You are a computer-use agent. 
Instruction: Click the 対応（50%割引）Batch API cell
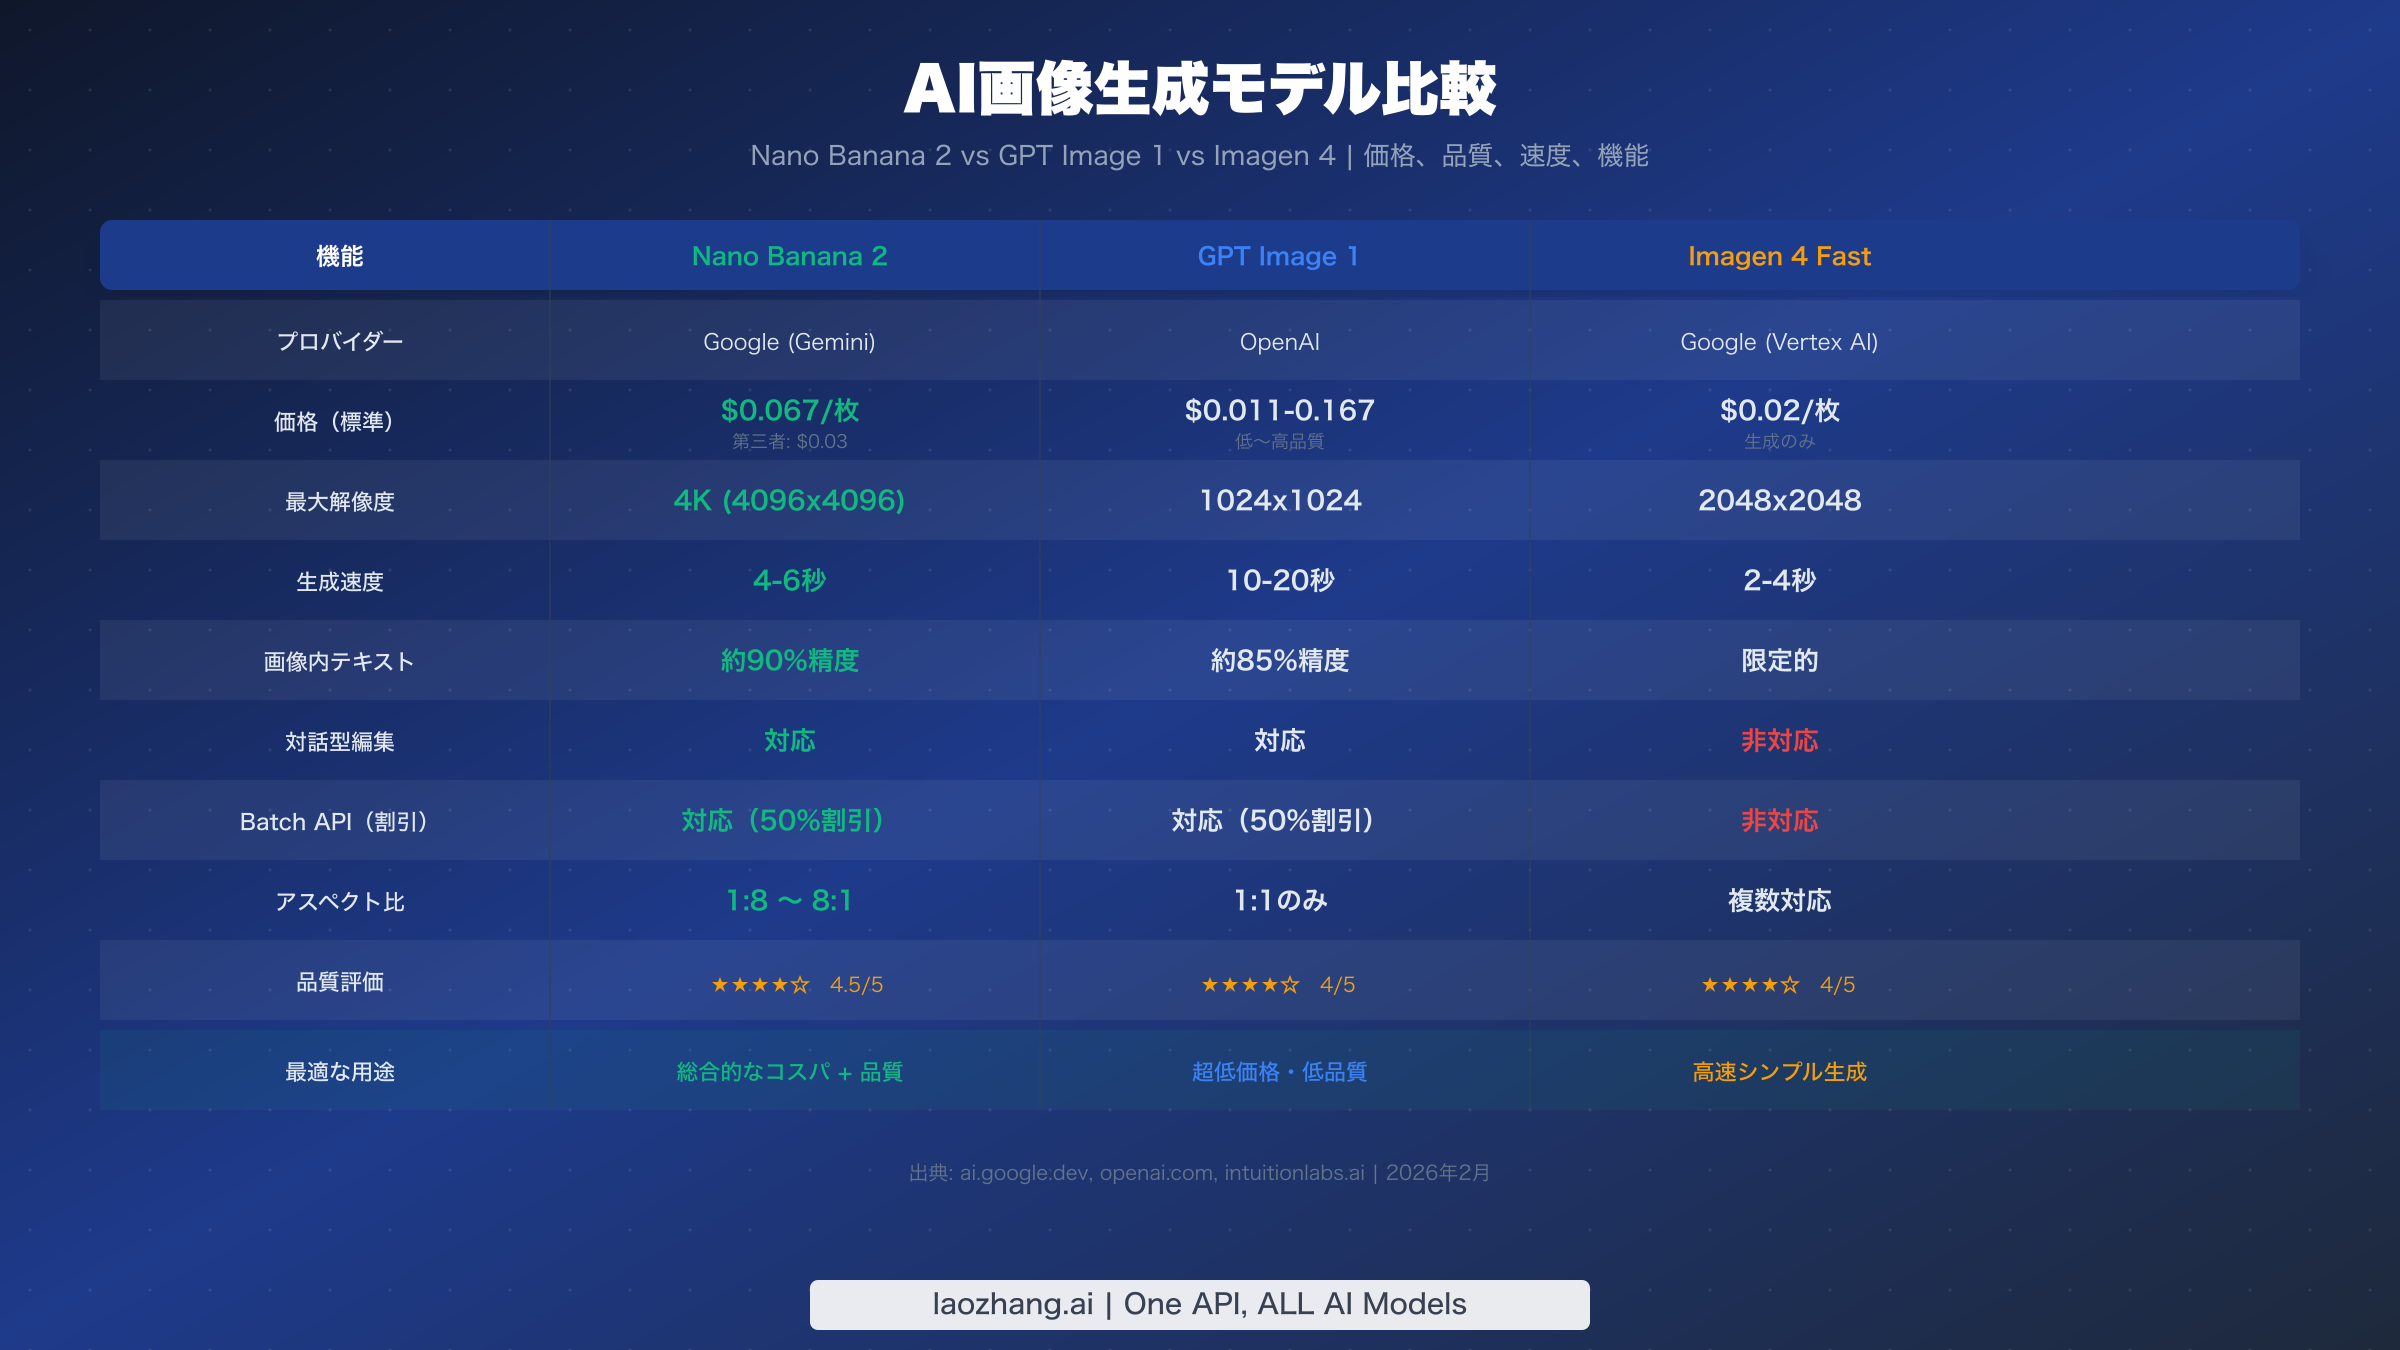pyautogui.click(x=790, y=821)
